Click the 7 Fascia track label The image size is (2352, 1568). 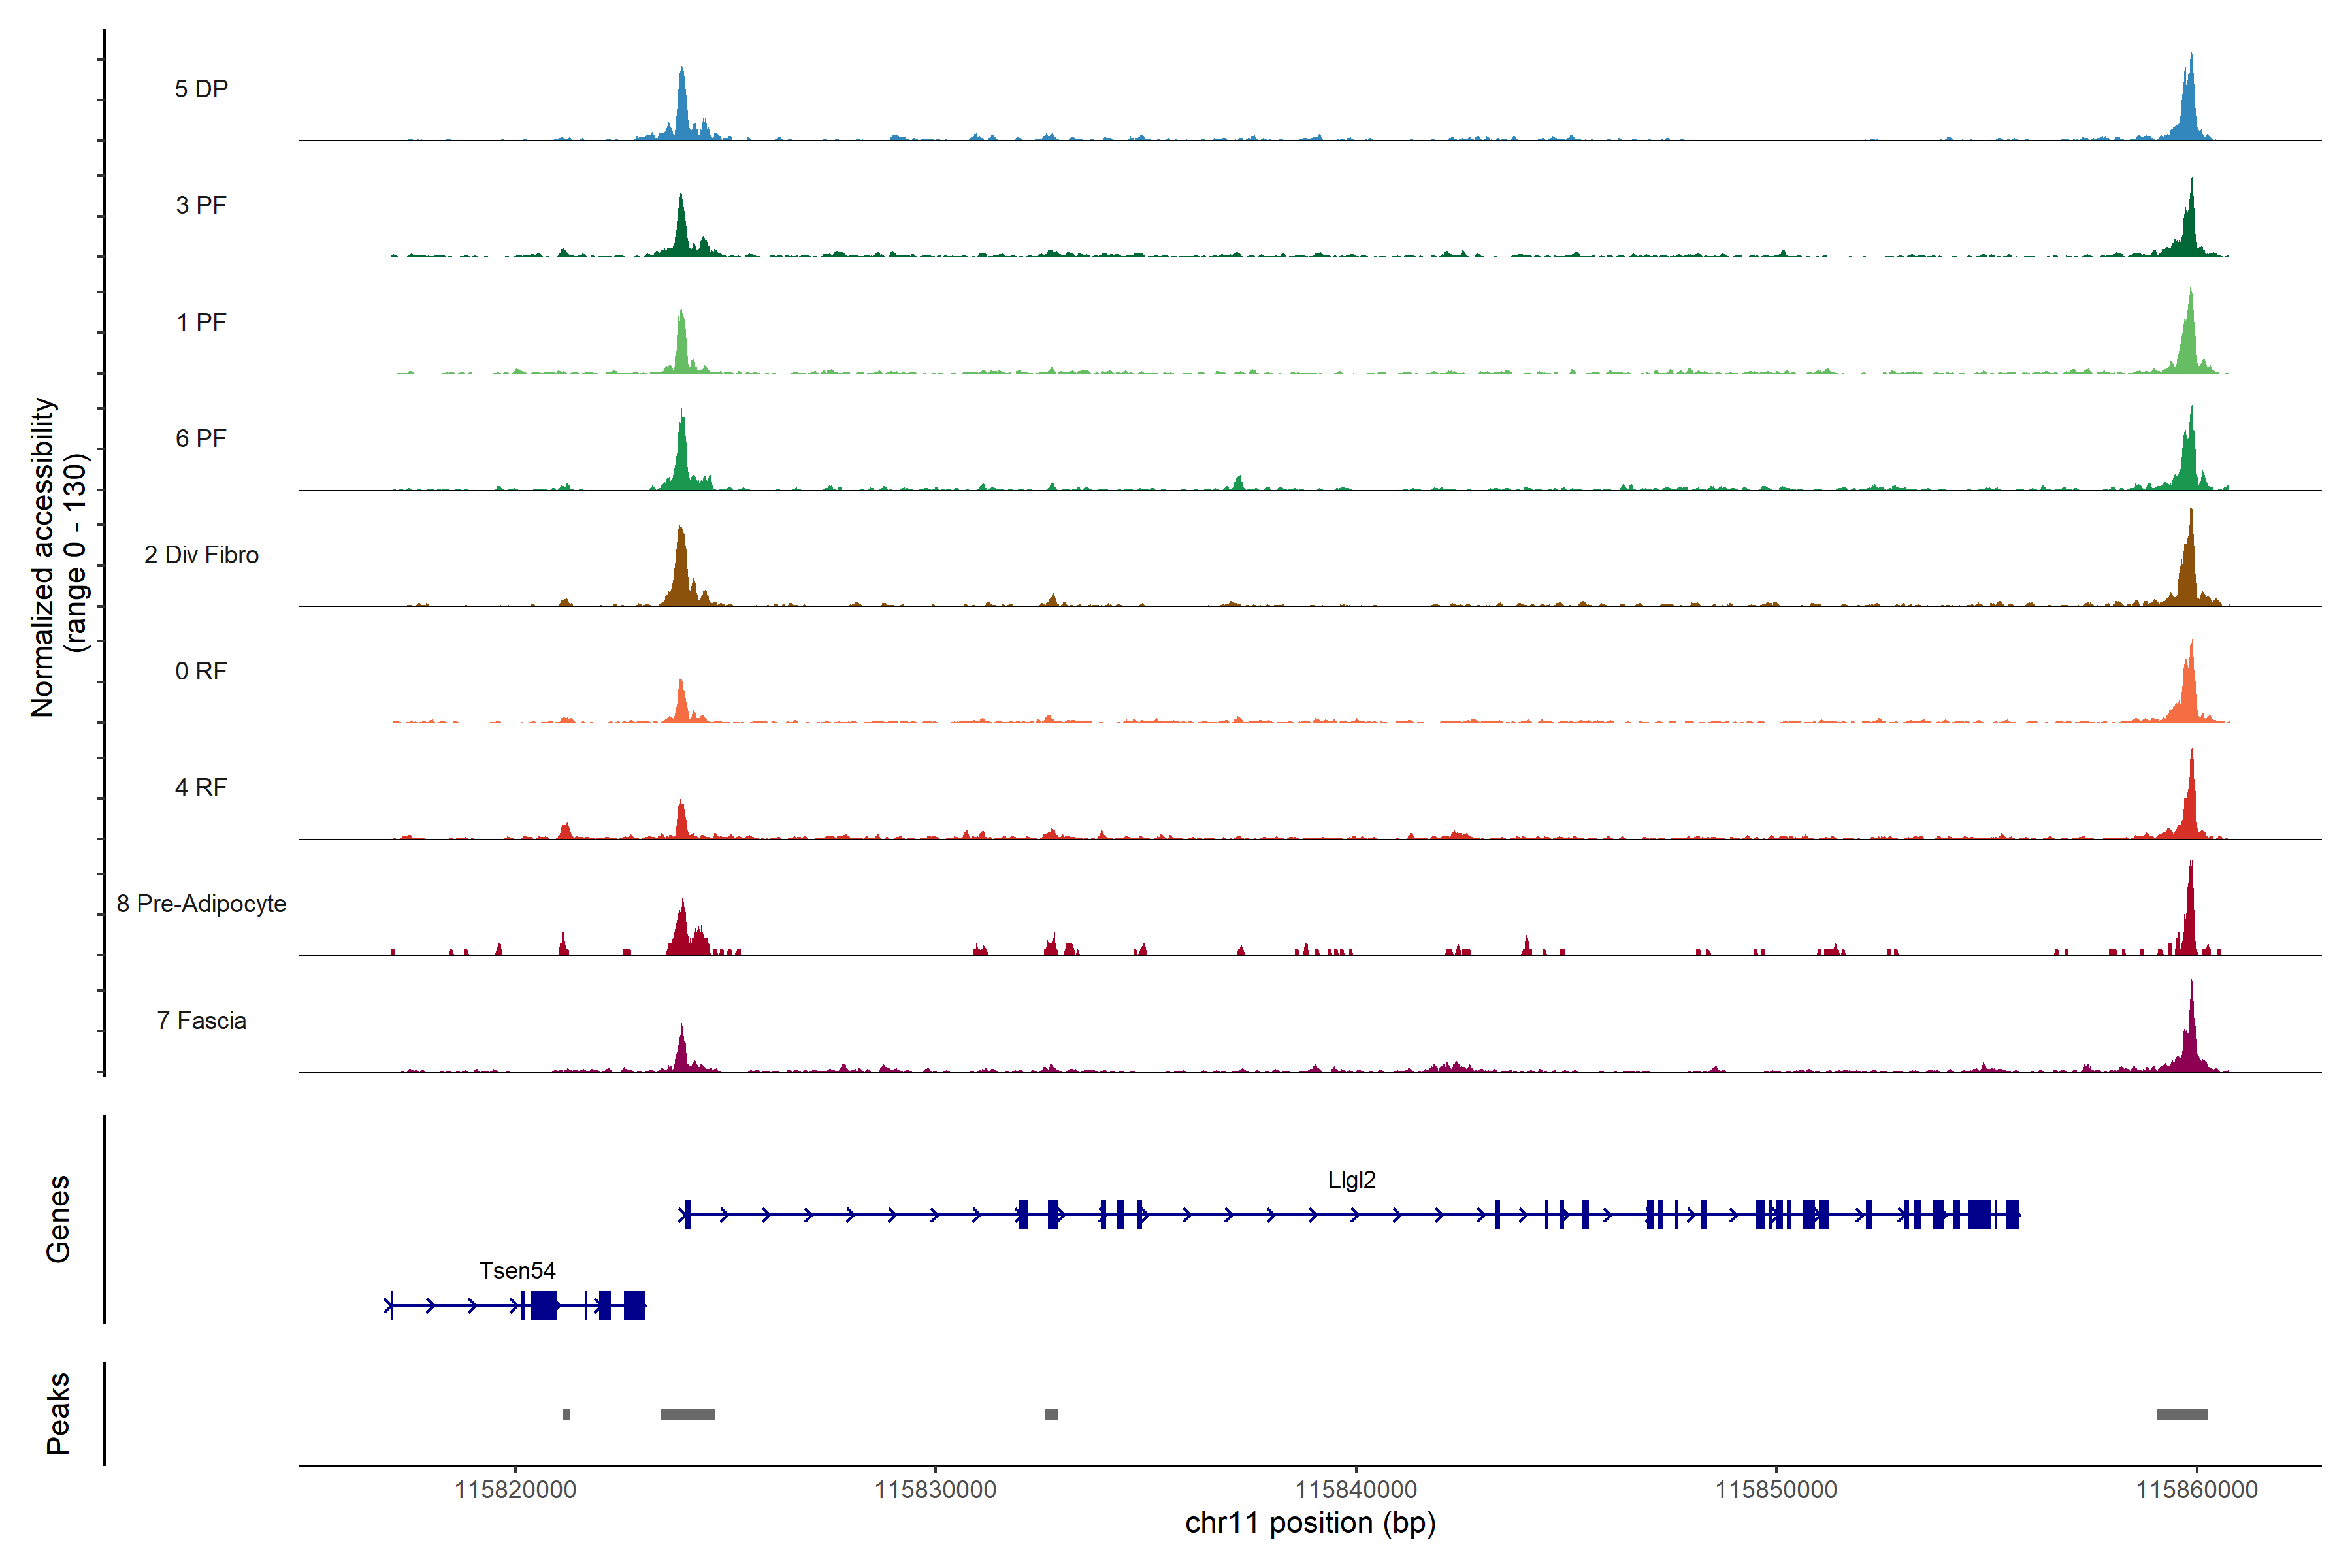coord(201,1020)
